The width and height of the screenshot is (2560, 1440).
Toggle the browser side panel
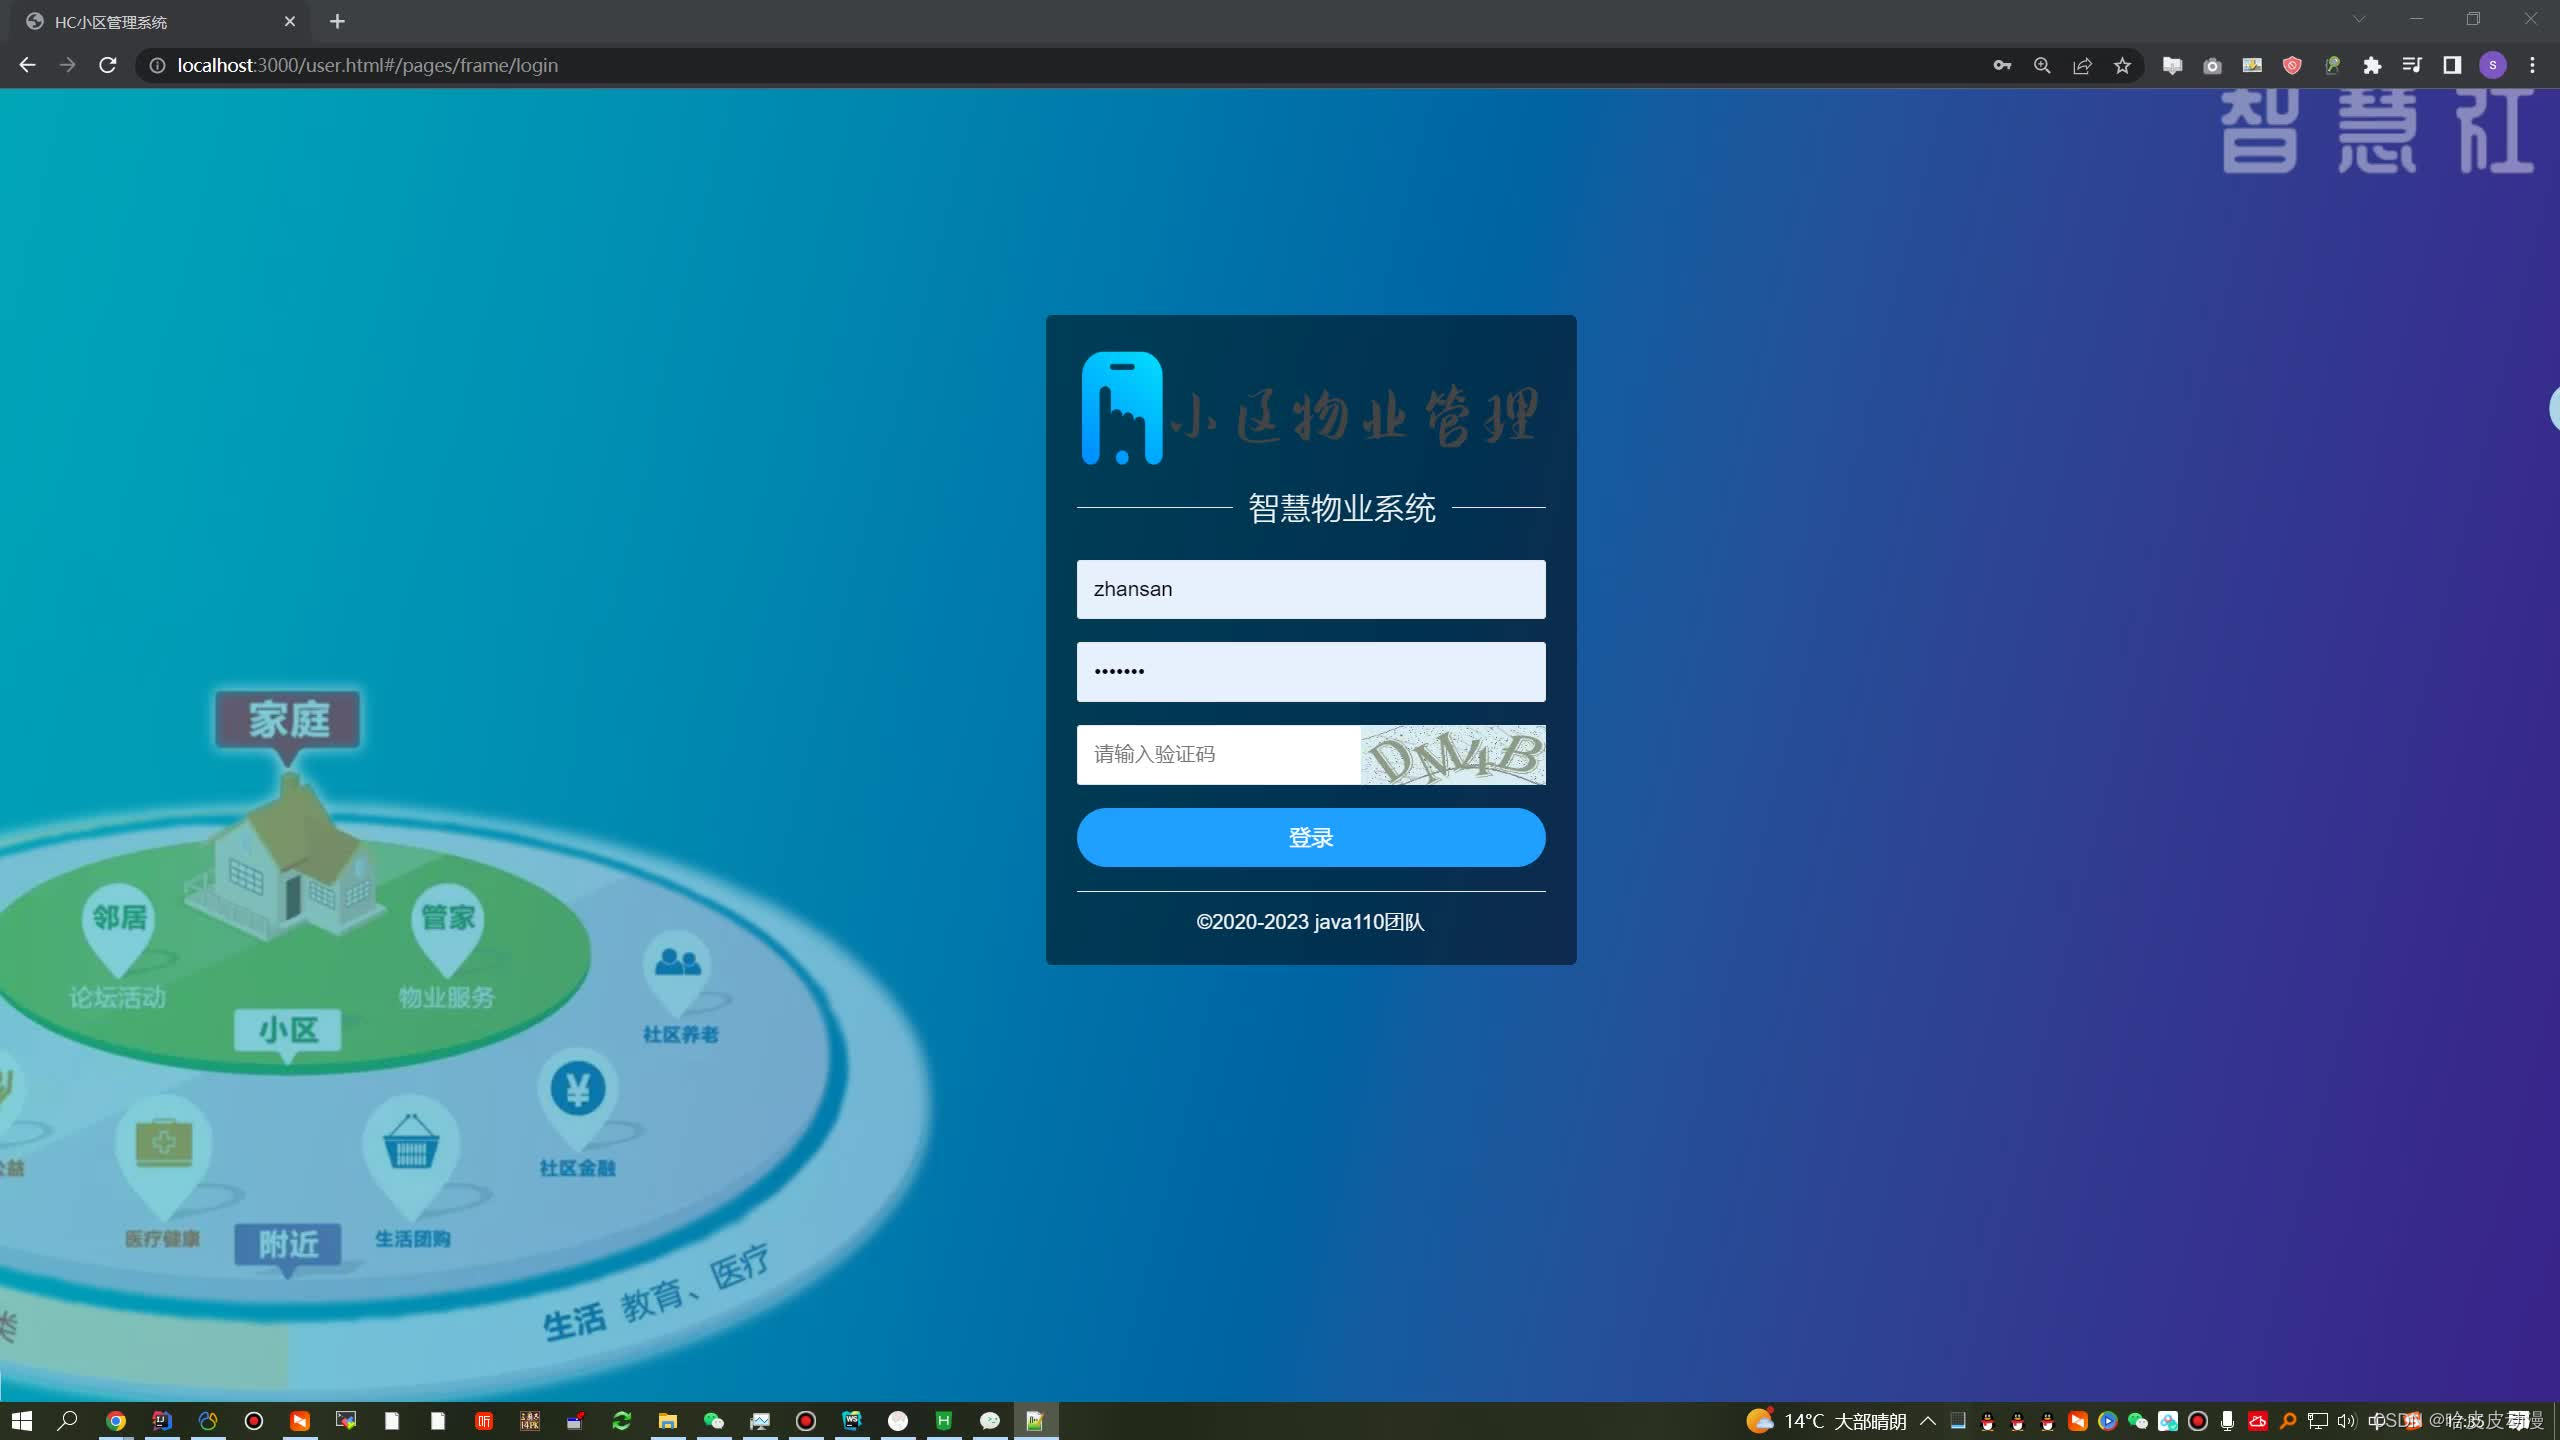[x=2452, y=66]
